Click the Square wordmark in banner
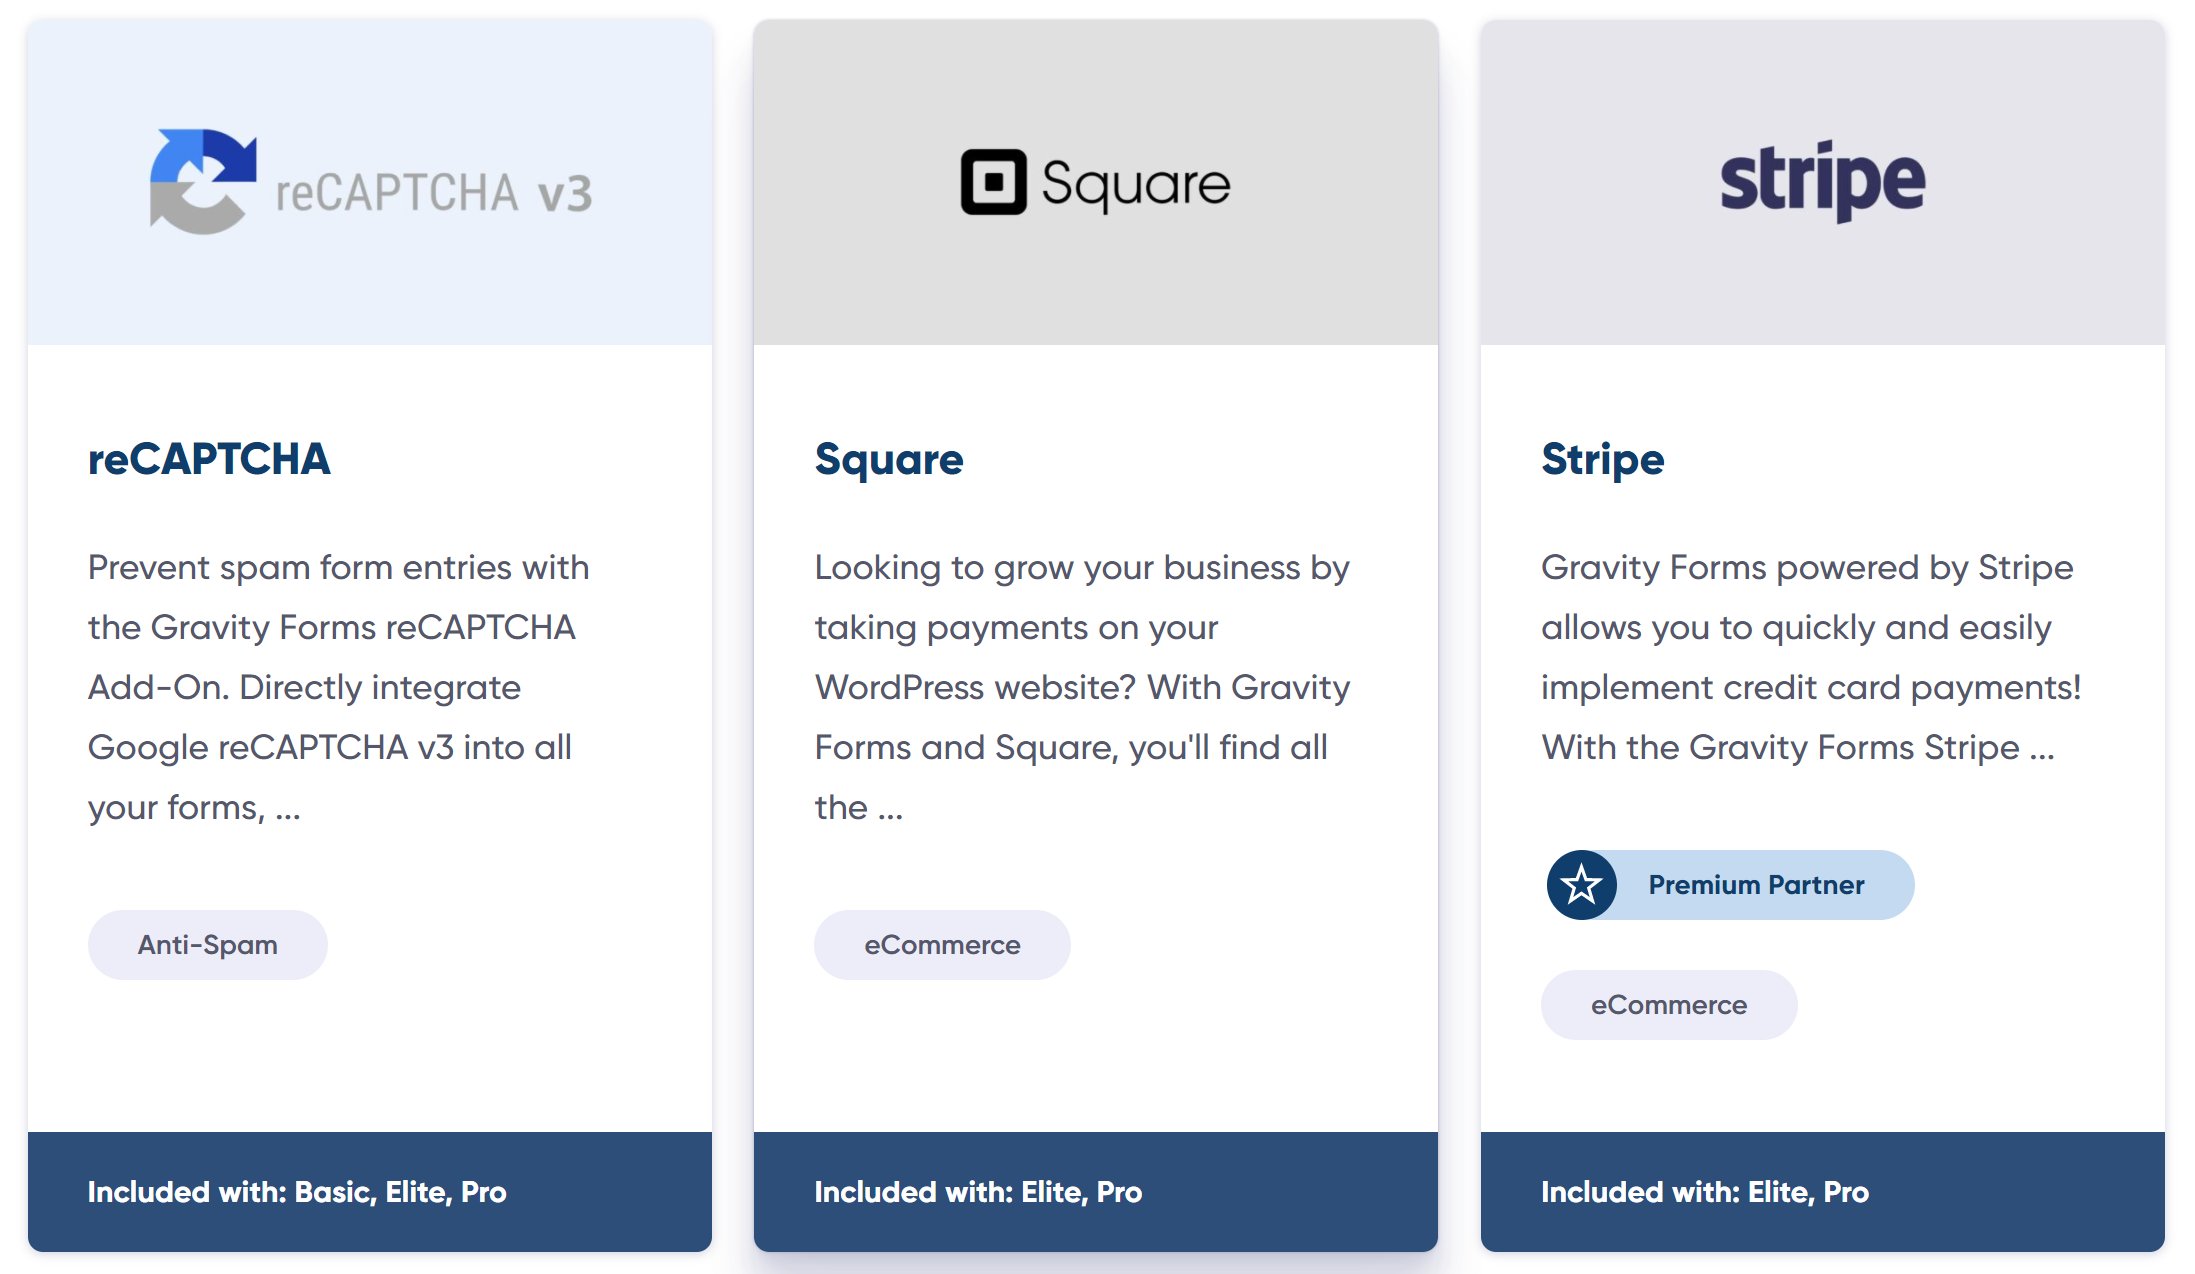The height and width of the screenshot is (1274, 2195). 1136,185
